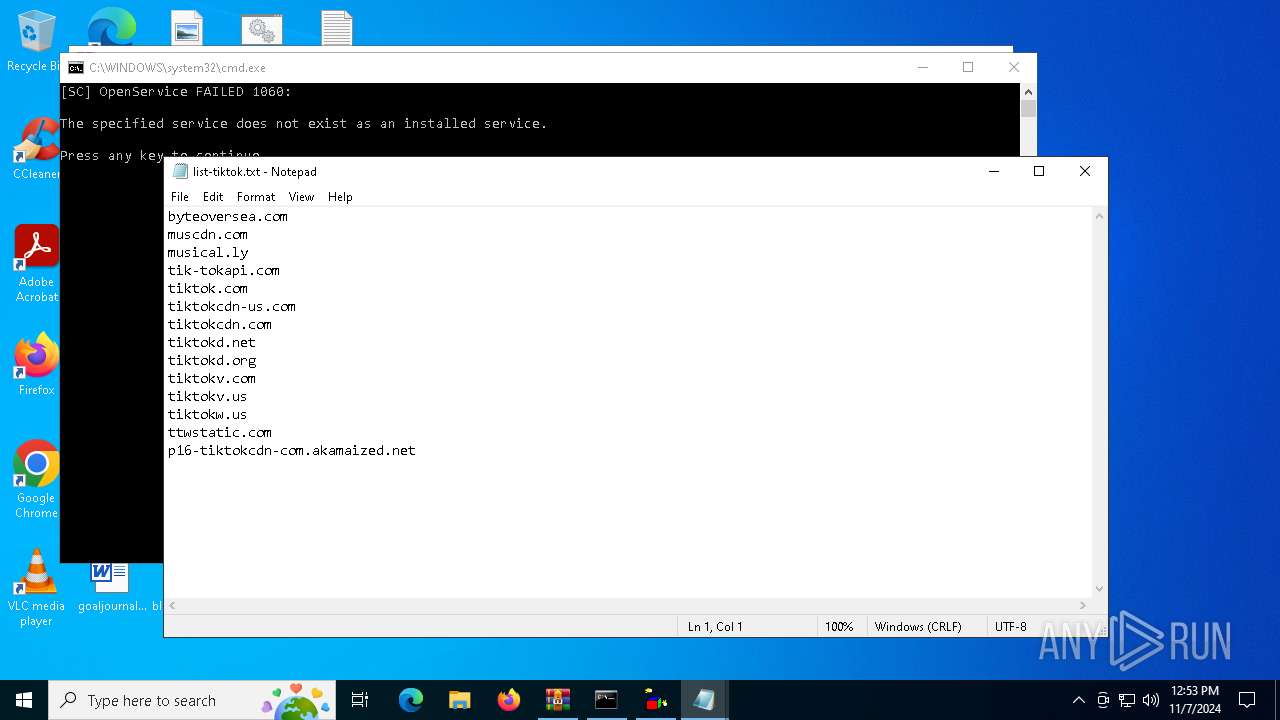Launch Microsoft Edge from the taskbar
The height and width of the screenshot is (720, 1280).
click(x=411, y=700)
